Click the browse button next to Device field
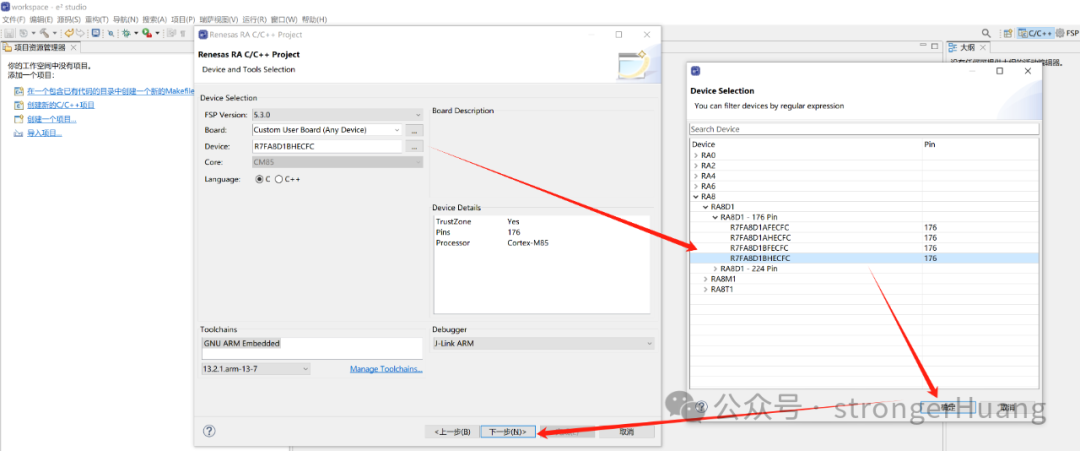This screenshot has width=1080, height=451. [414, 146]
